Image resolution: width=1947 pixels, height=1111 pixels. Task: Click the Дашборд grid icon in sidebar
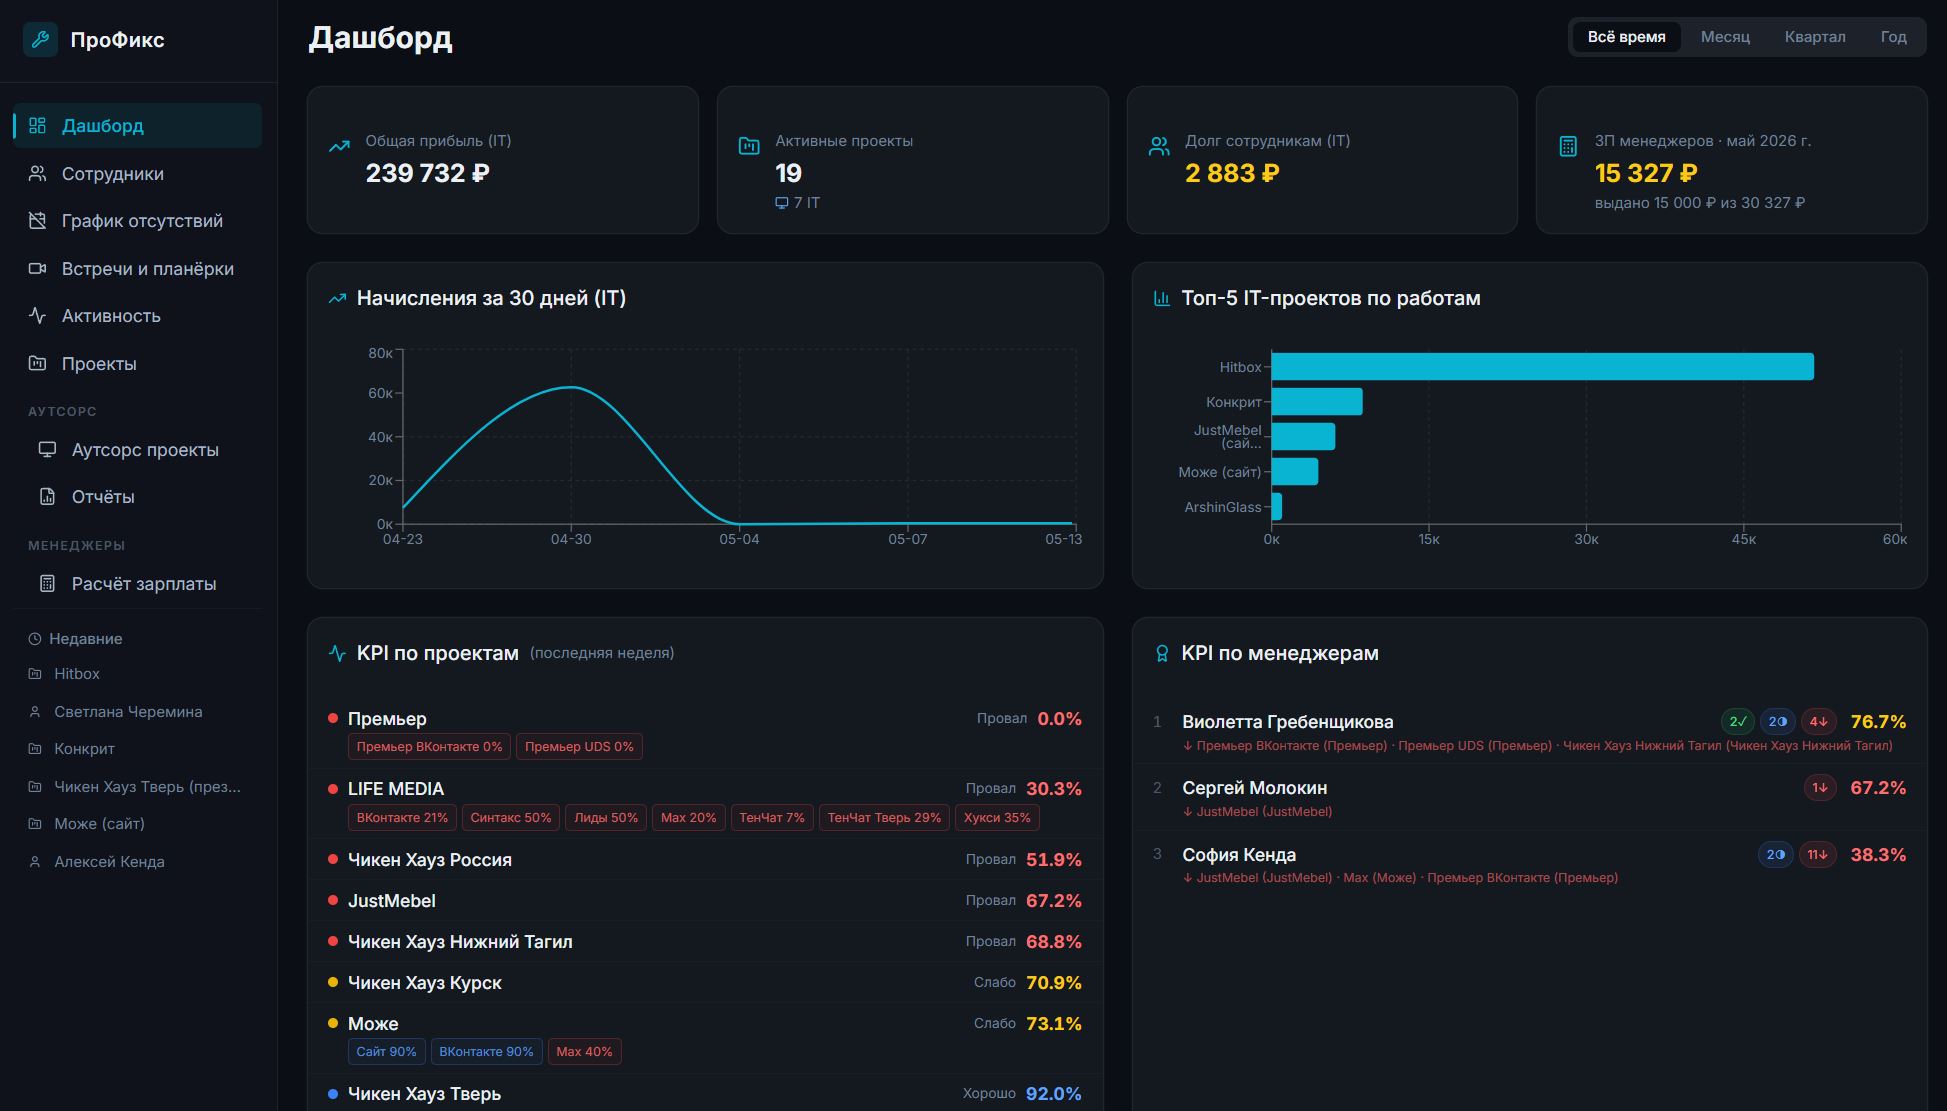pos(37,126)
